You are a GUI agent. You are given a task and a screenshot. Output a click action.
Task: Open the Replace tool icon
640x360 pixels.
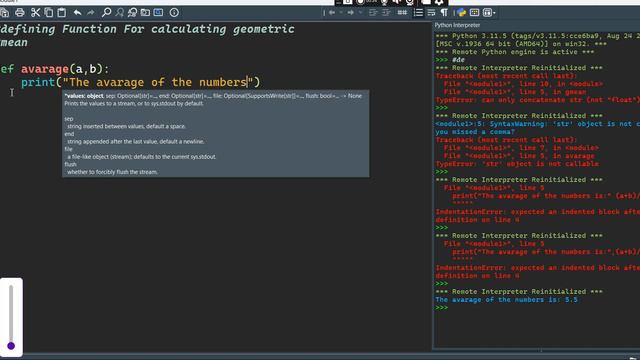pyautogui.click(x=132, y=13)
